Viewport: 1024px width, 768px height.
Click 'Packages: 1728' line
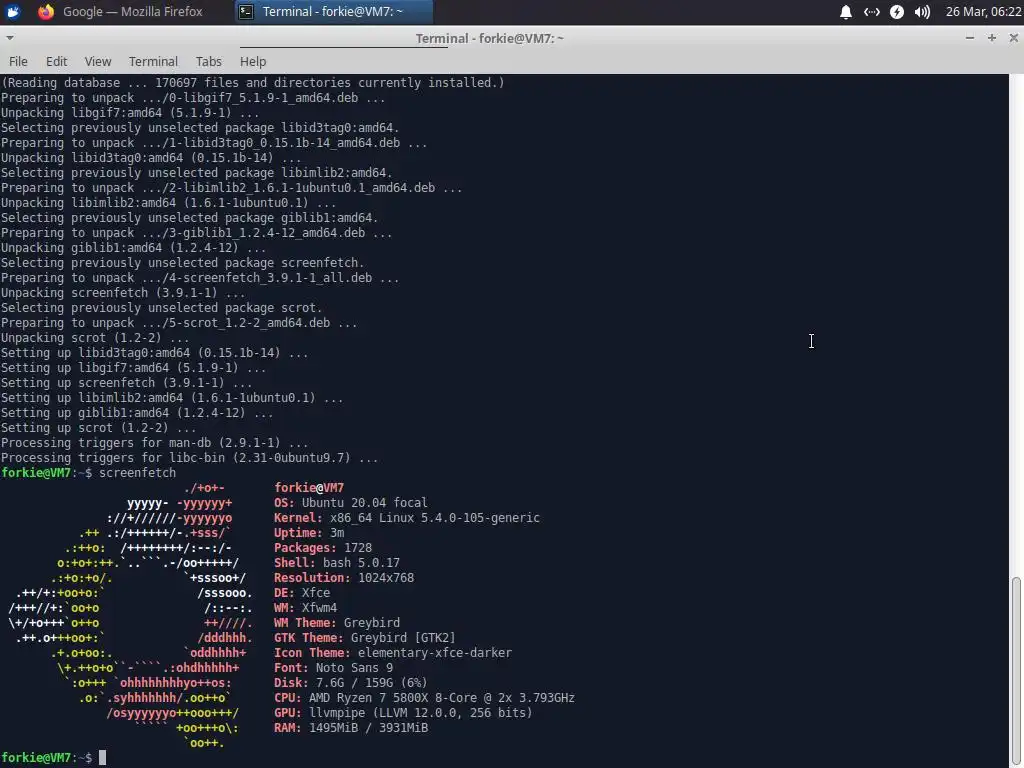click(323, 548)
